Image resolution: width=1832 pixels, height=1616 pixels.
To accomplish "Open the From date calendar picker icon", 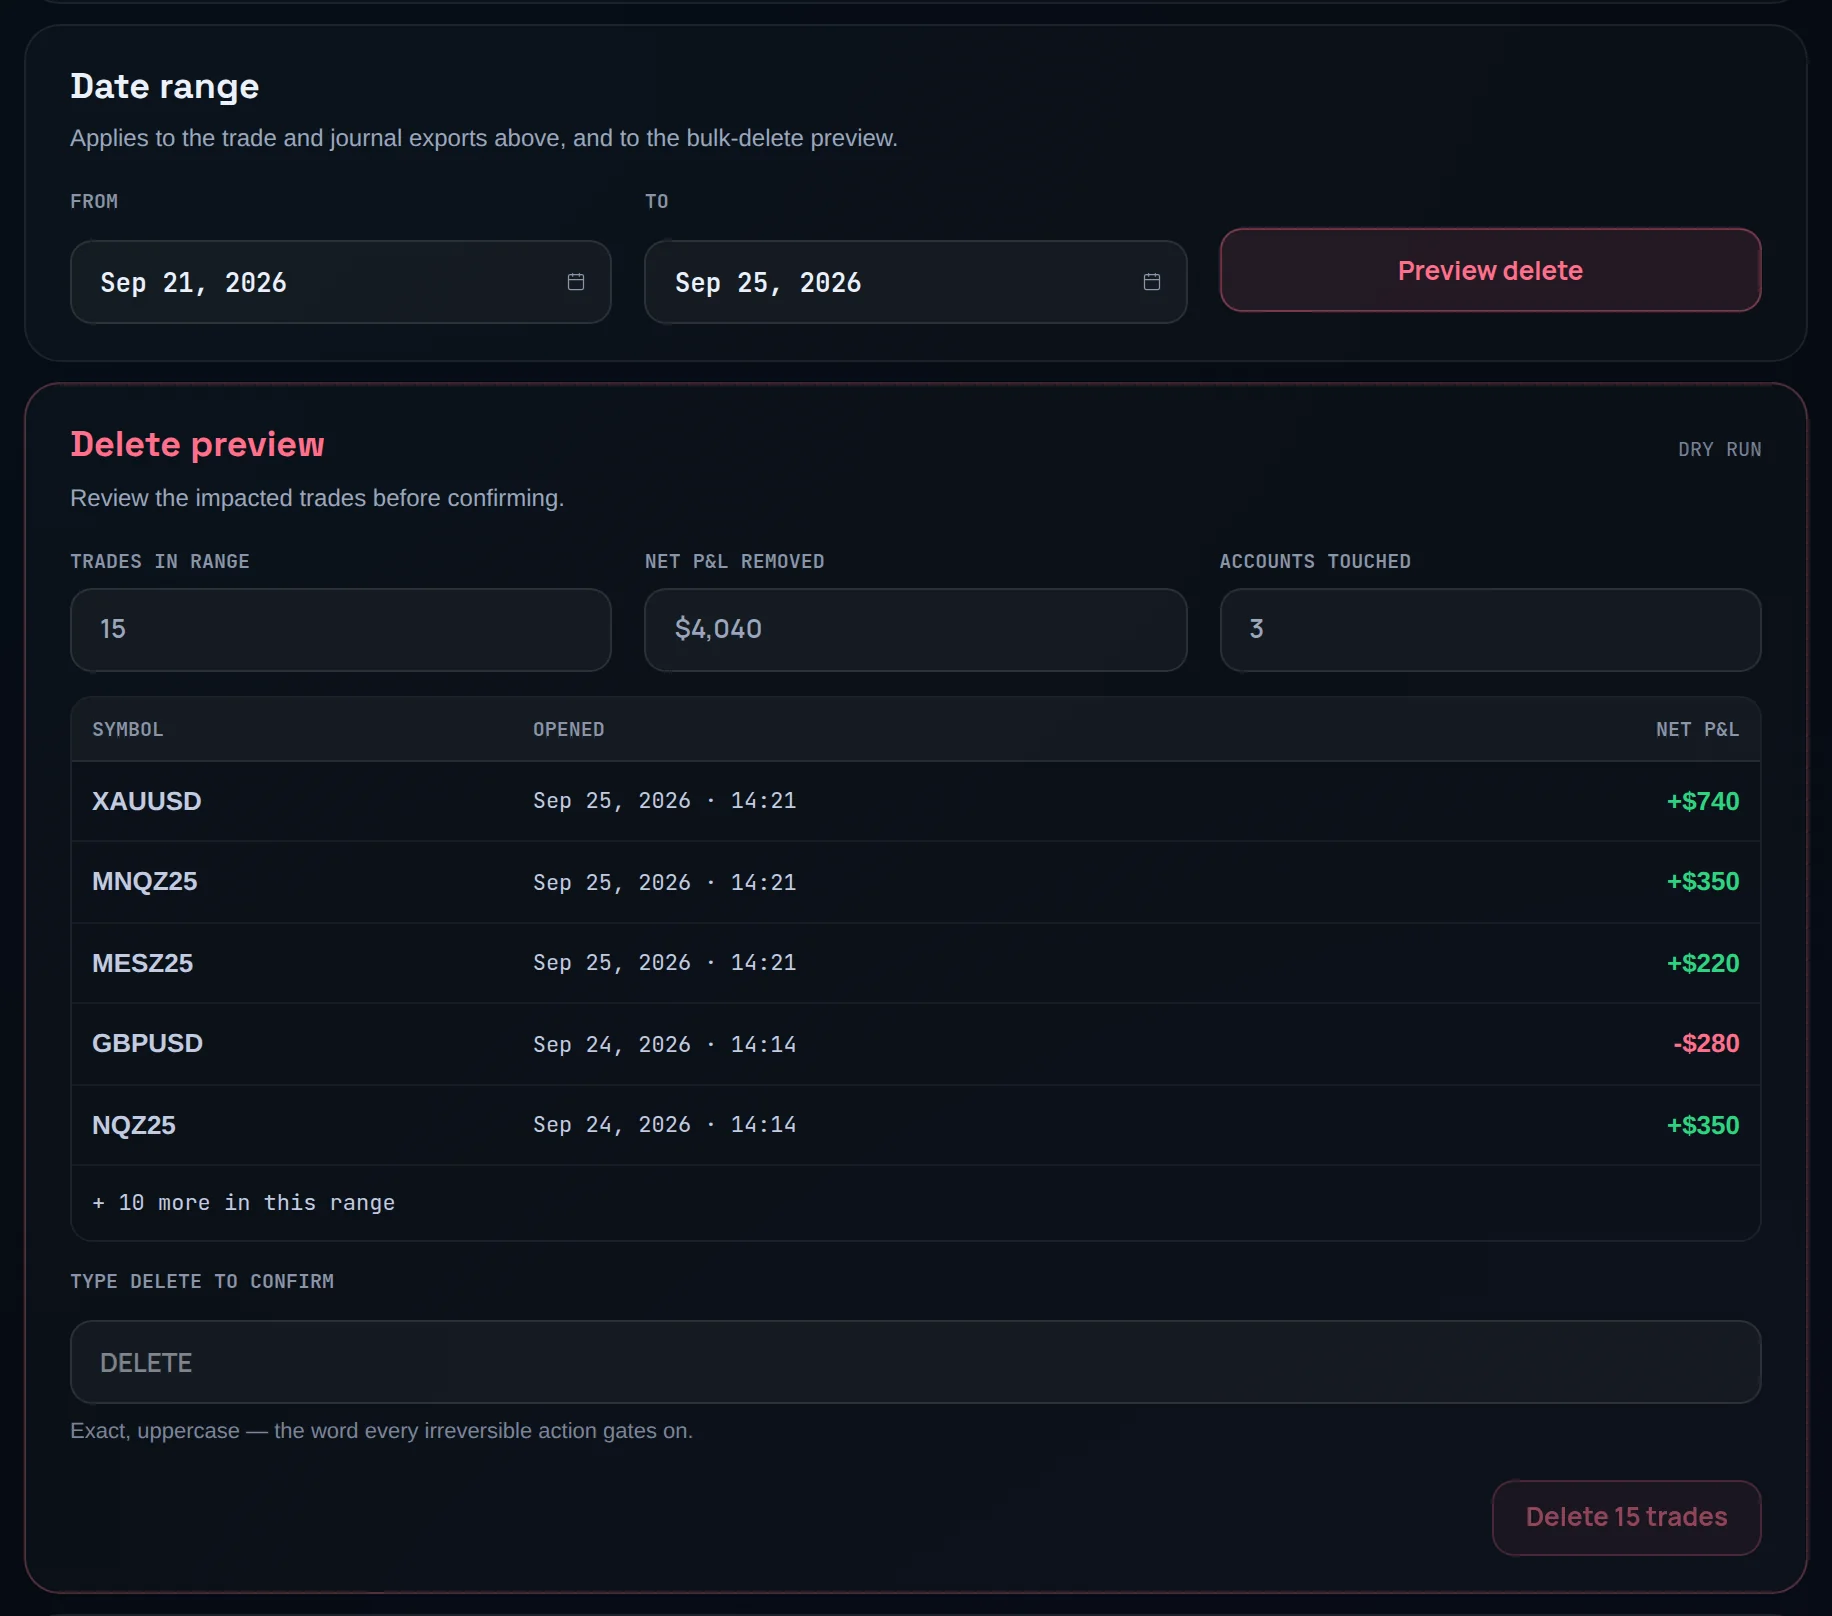I will pos(576,282).
